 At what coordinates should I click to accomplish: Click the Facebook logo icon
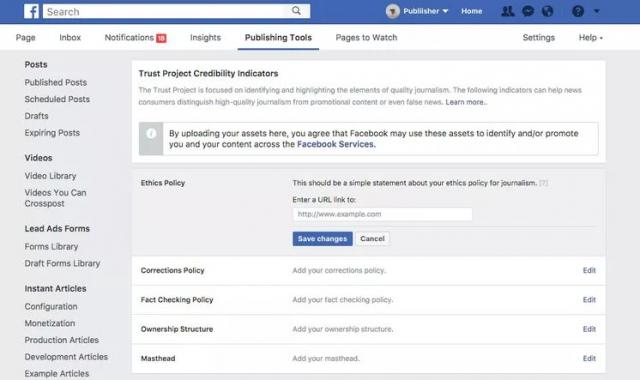click(x=31, y=11)
